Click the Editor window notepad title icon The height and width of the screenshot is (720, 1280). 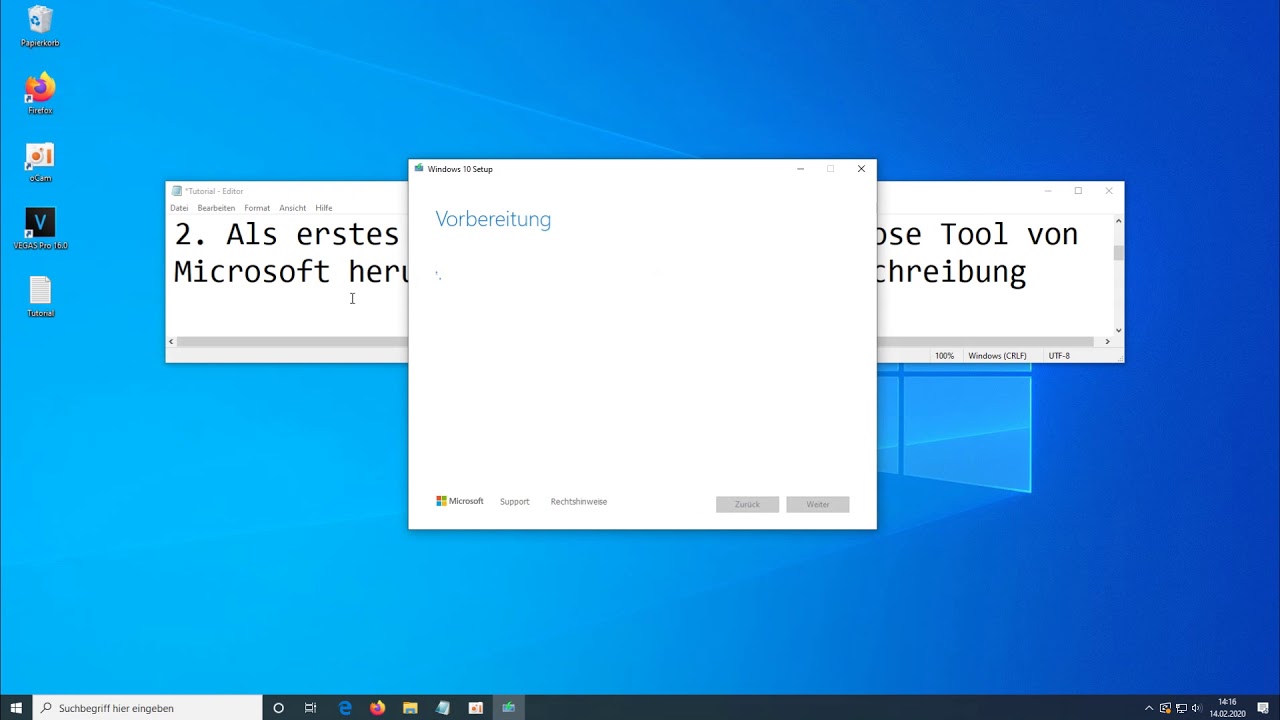pyautogui.click(x=177, y=191)
